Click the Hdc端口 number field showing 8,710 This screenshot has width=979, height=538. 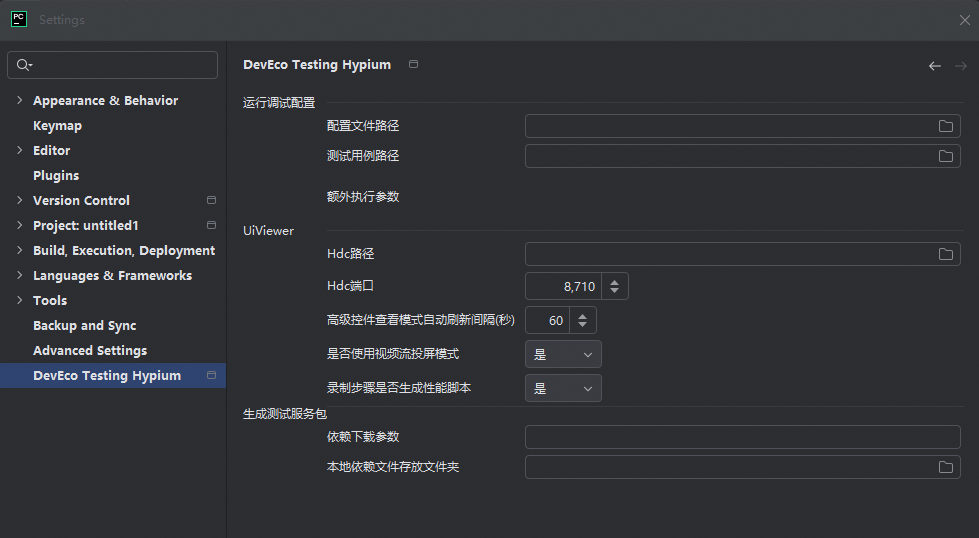pyautogui.click(x=563, y=286)
